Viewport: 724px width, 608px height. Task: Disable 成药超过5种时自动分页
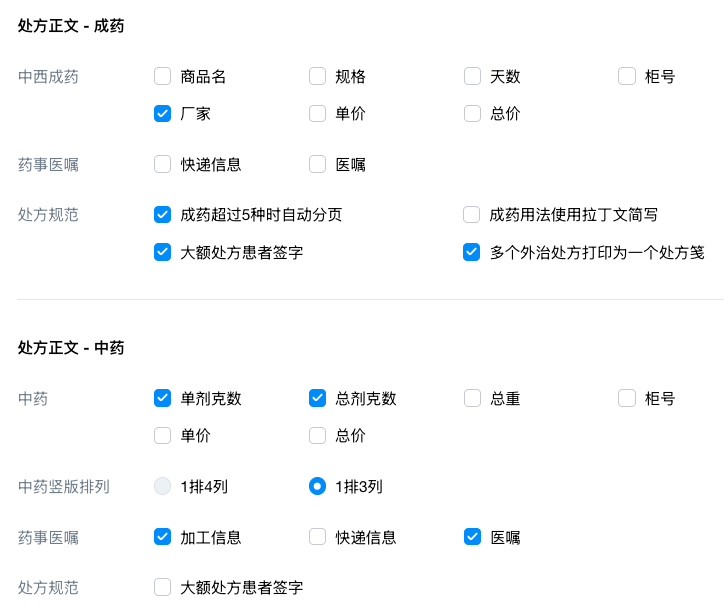pos(163,214)
